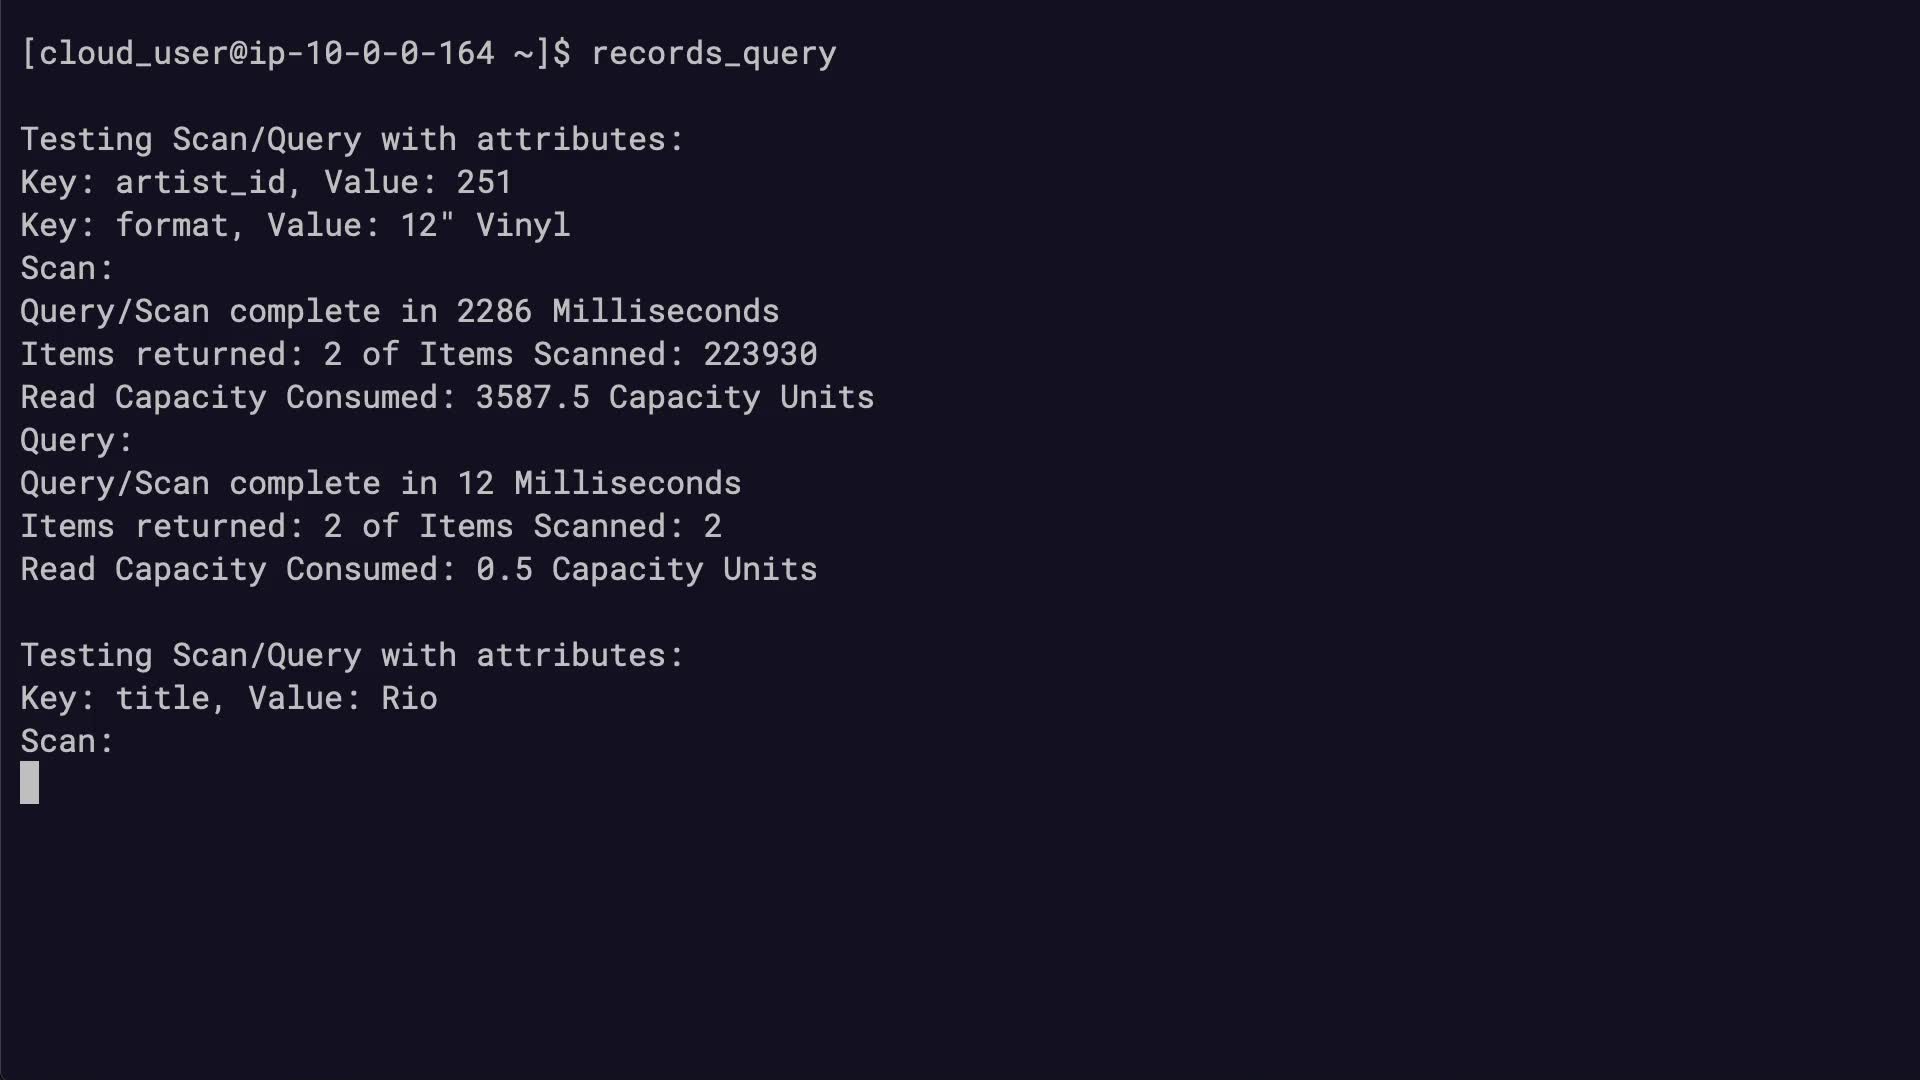
Task: Click the "Query:" label line
Action: (76, 440)
